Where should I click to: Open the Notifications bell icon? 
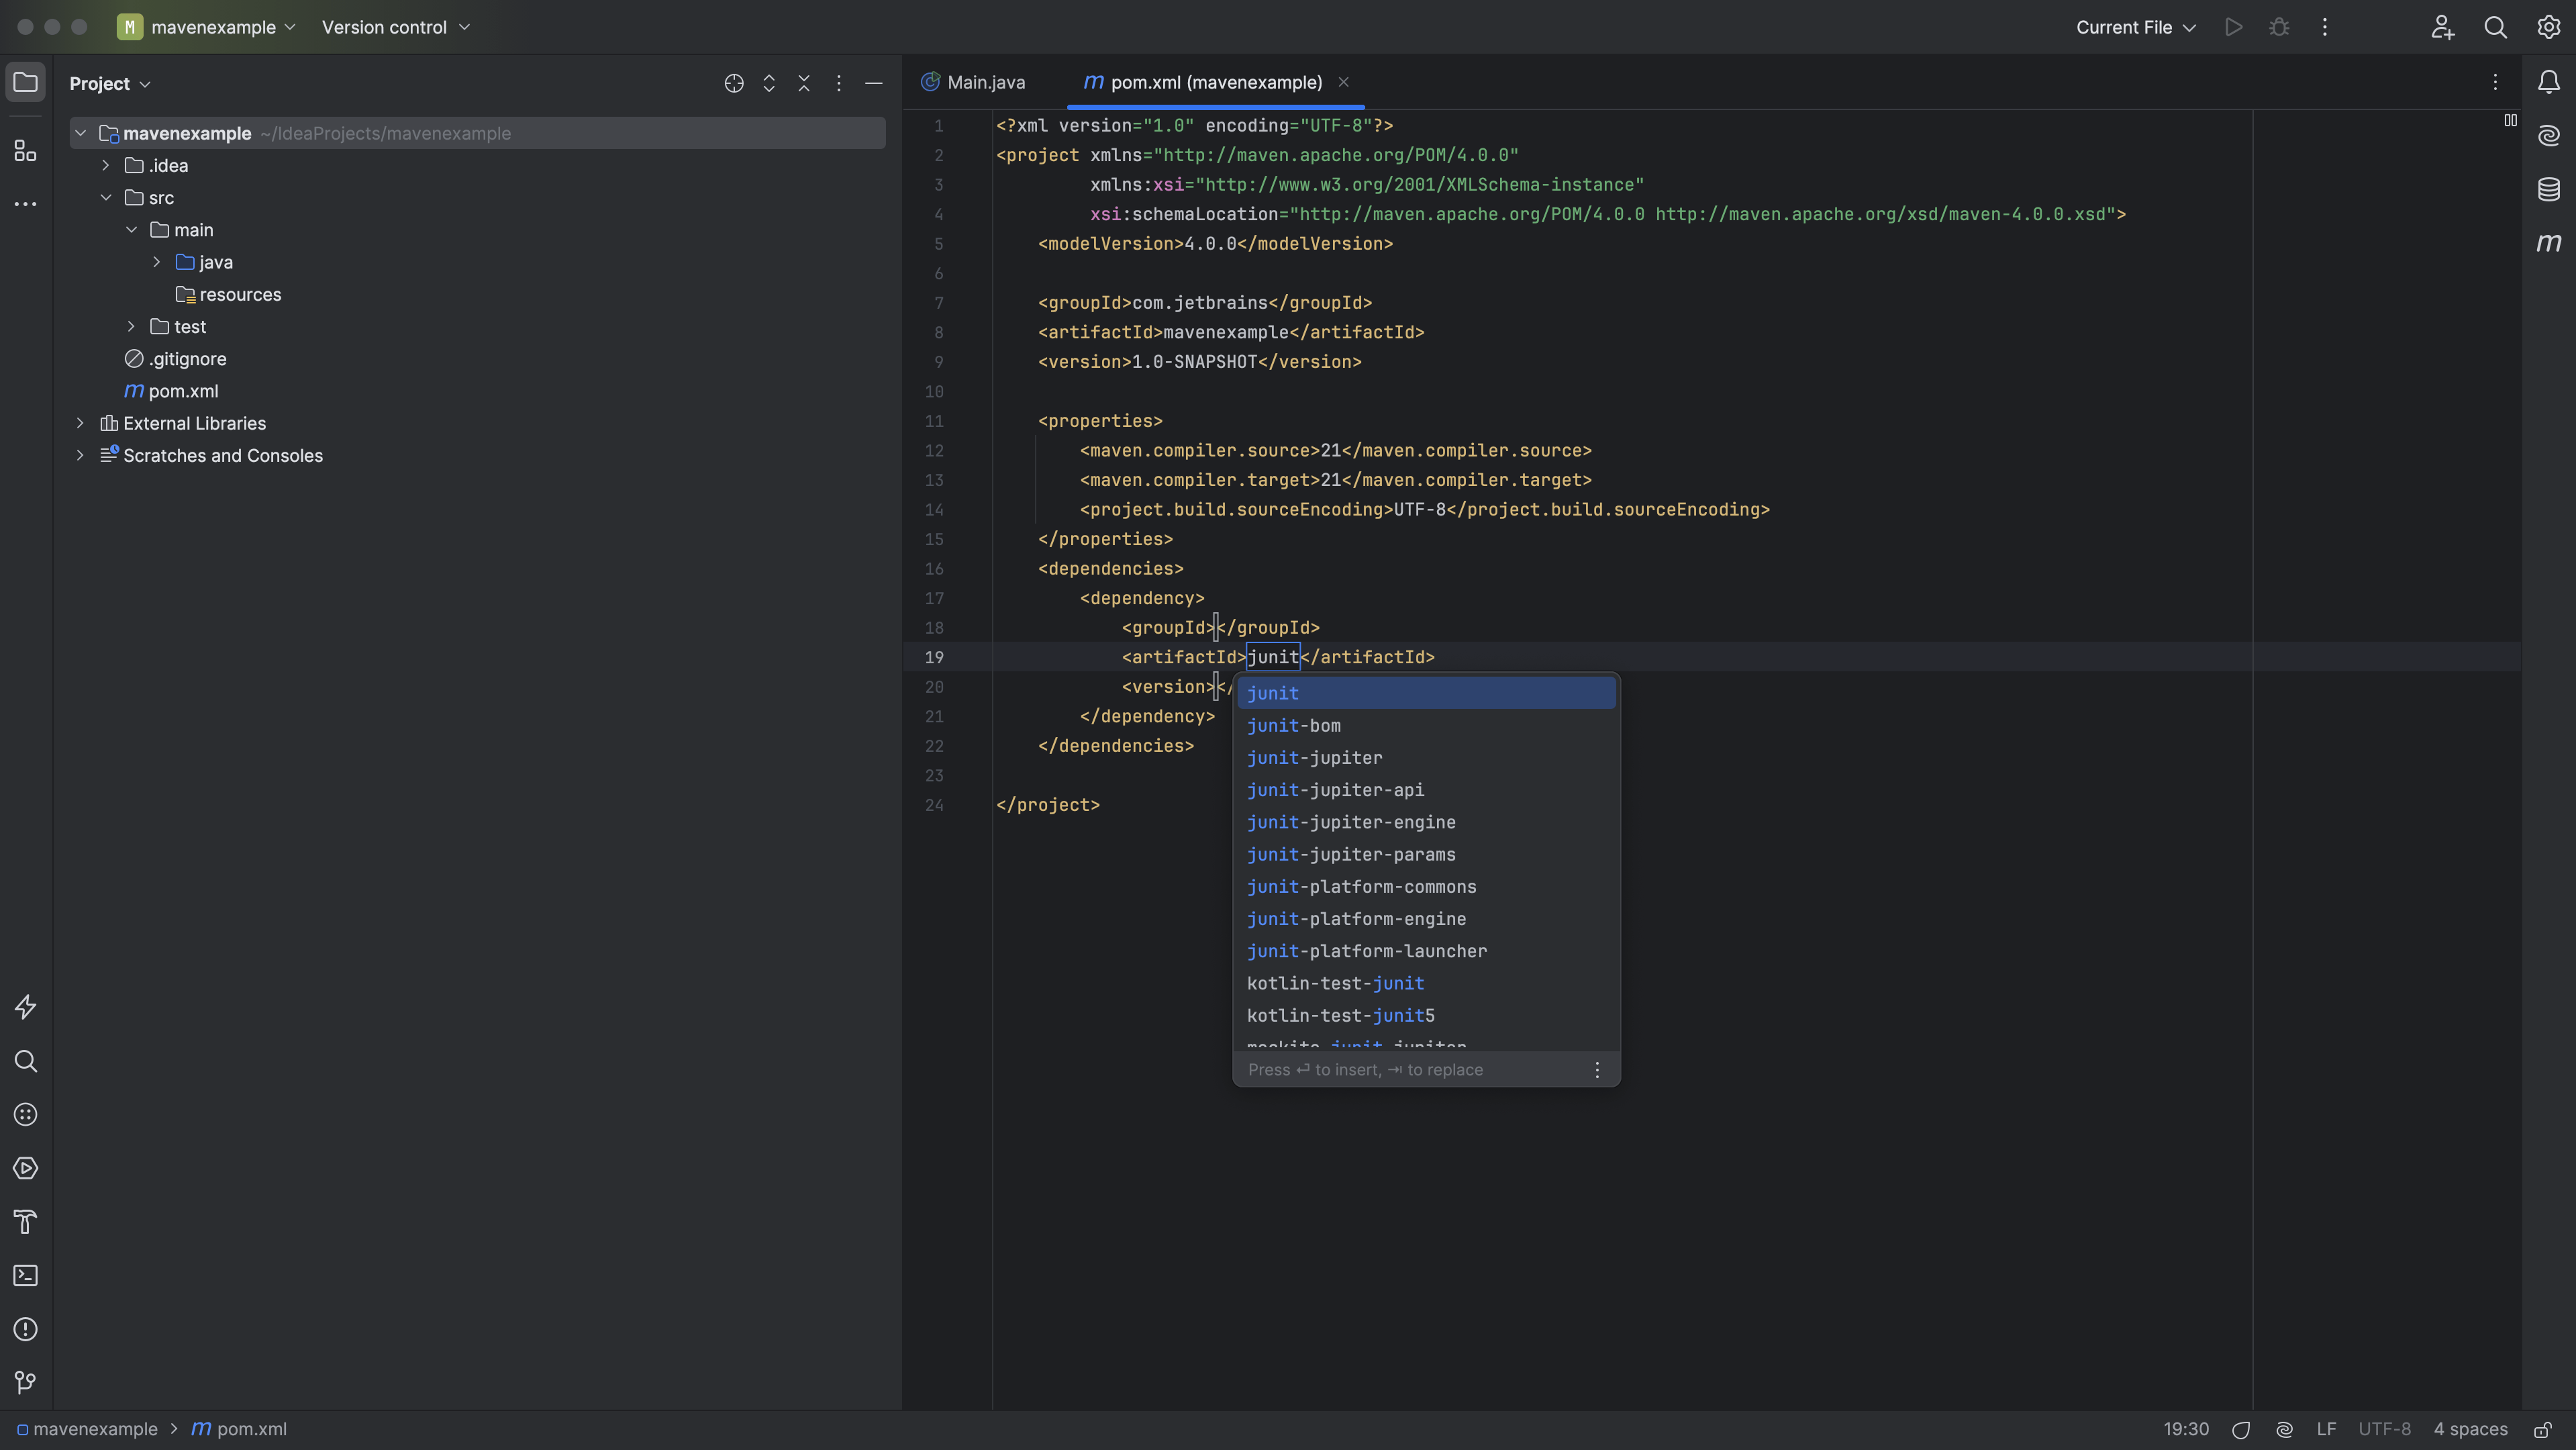(x=2548, y=82)
